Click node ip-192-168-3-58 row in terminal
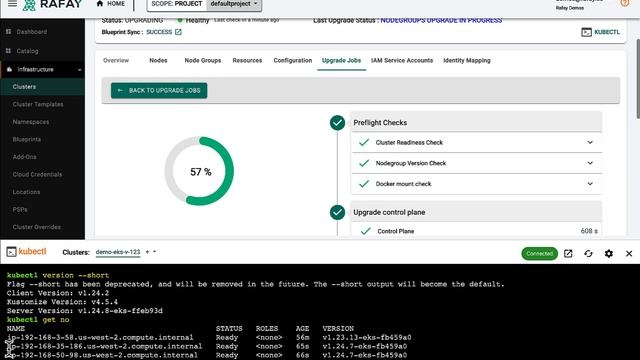 [209, 338]
